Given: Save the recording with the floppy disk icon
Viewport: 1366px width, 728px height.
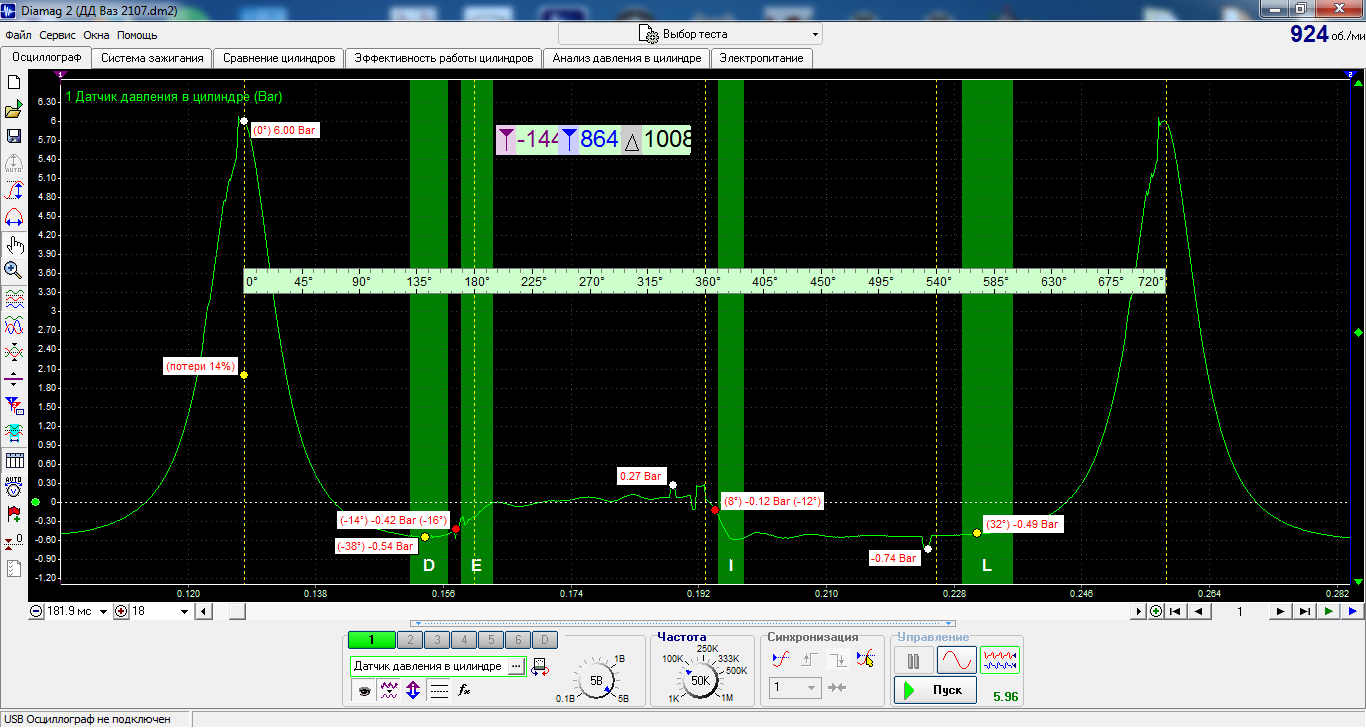Looking at the screenshot, I should pyautogui.click(x=14, y=137).
